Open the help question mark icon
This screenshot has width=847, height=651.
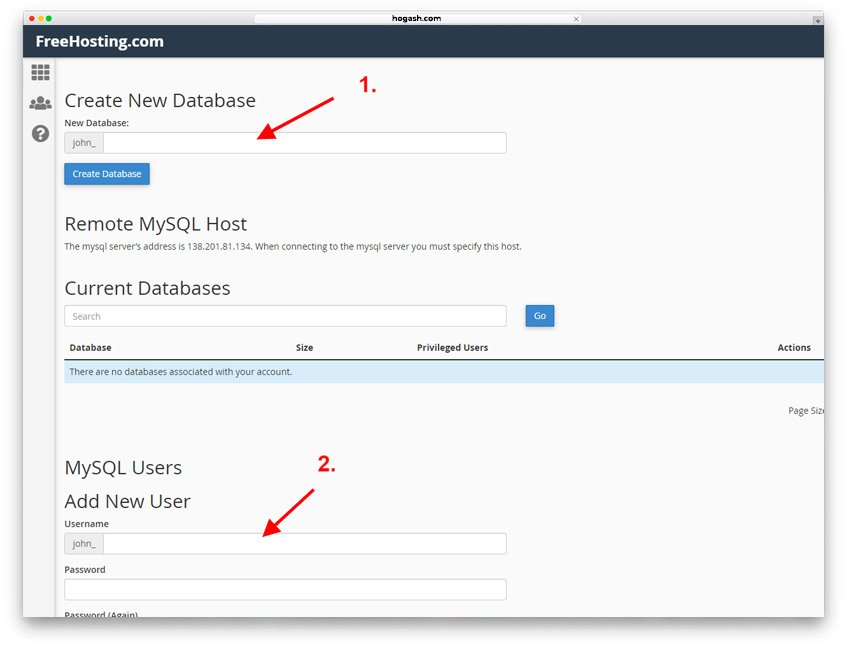pos(41,133)
